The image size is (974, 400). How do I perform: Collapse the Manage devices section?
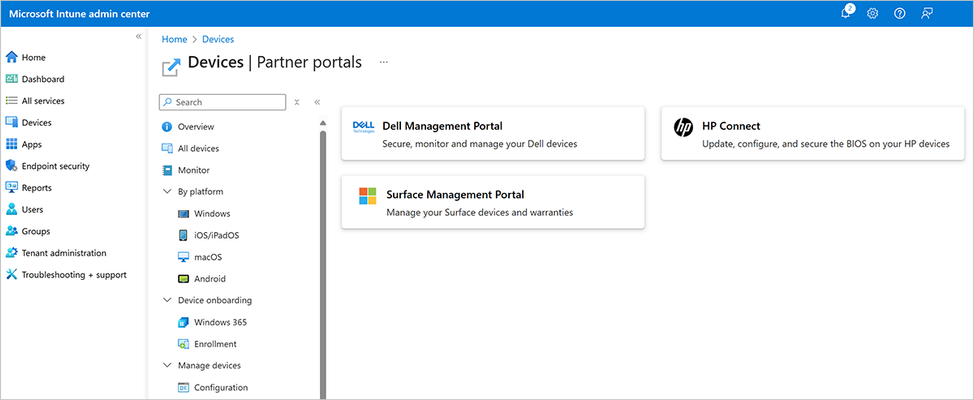point(166,365)
